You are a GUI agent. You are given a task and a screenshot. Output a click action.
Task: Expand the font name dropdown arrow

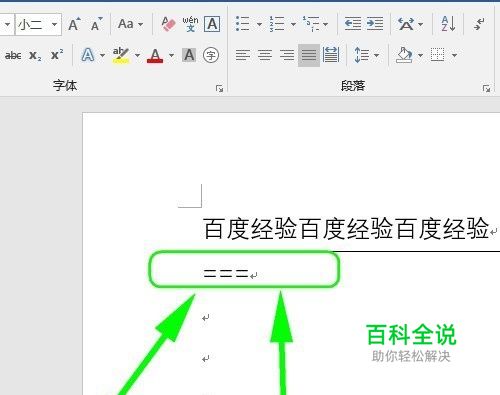[x=7, y=24]
